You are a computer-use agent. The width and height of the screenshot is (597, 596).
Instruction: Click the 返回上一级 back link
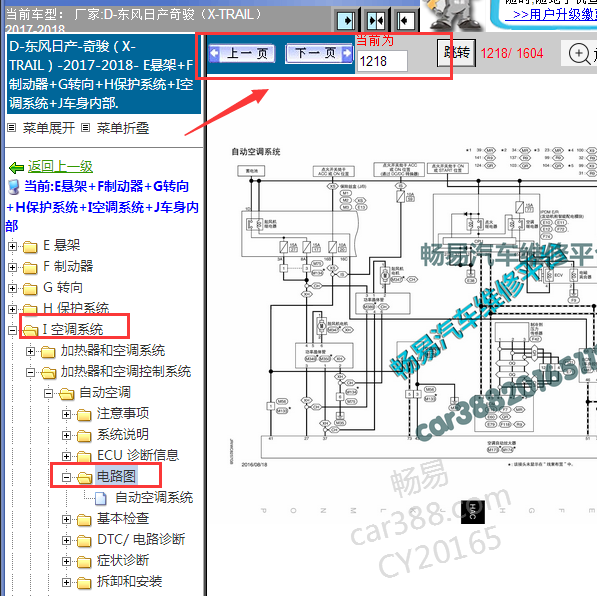point(60,166)
